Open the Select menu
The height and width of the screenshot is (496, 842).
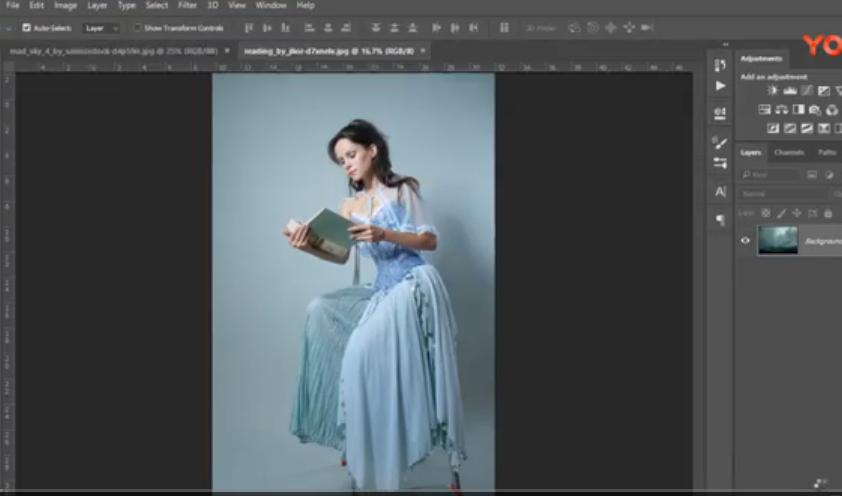pyautogui.click(x=157, y=5)
